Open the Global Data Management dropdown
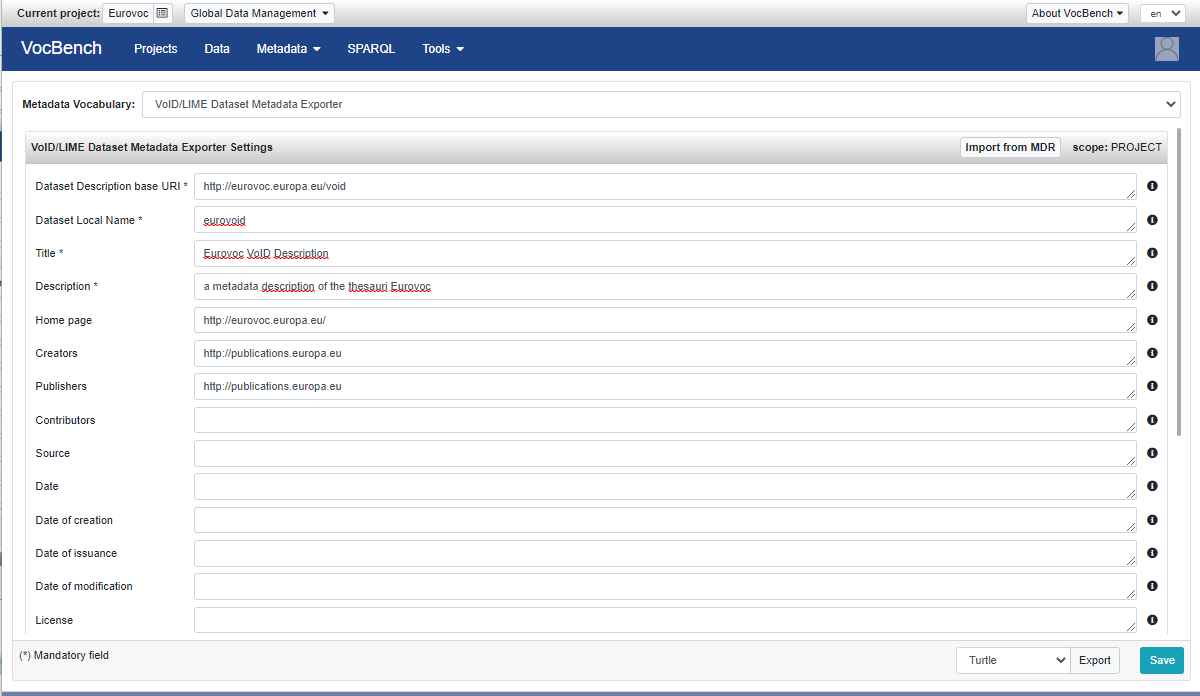This screenshot has width=1200, height=696. click(x=260, y=13)
